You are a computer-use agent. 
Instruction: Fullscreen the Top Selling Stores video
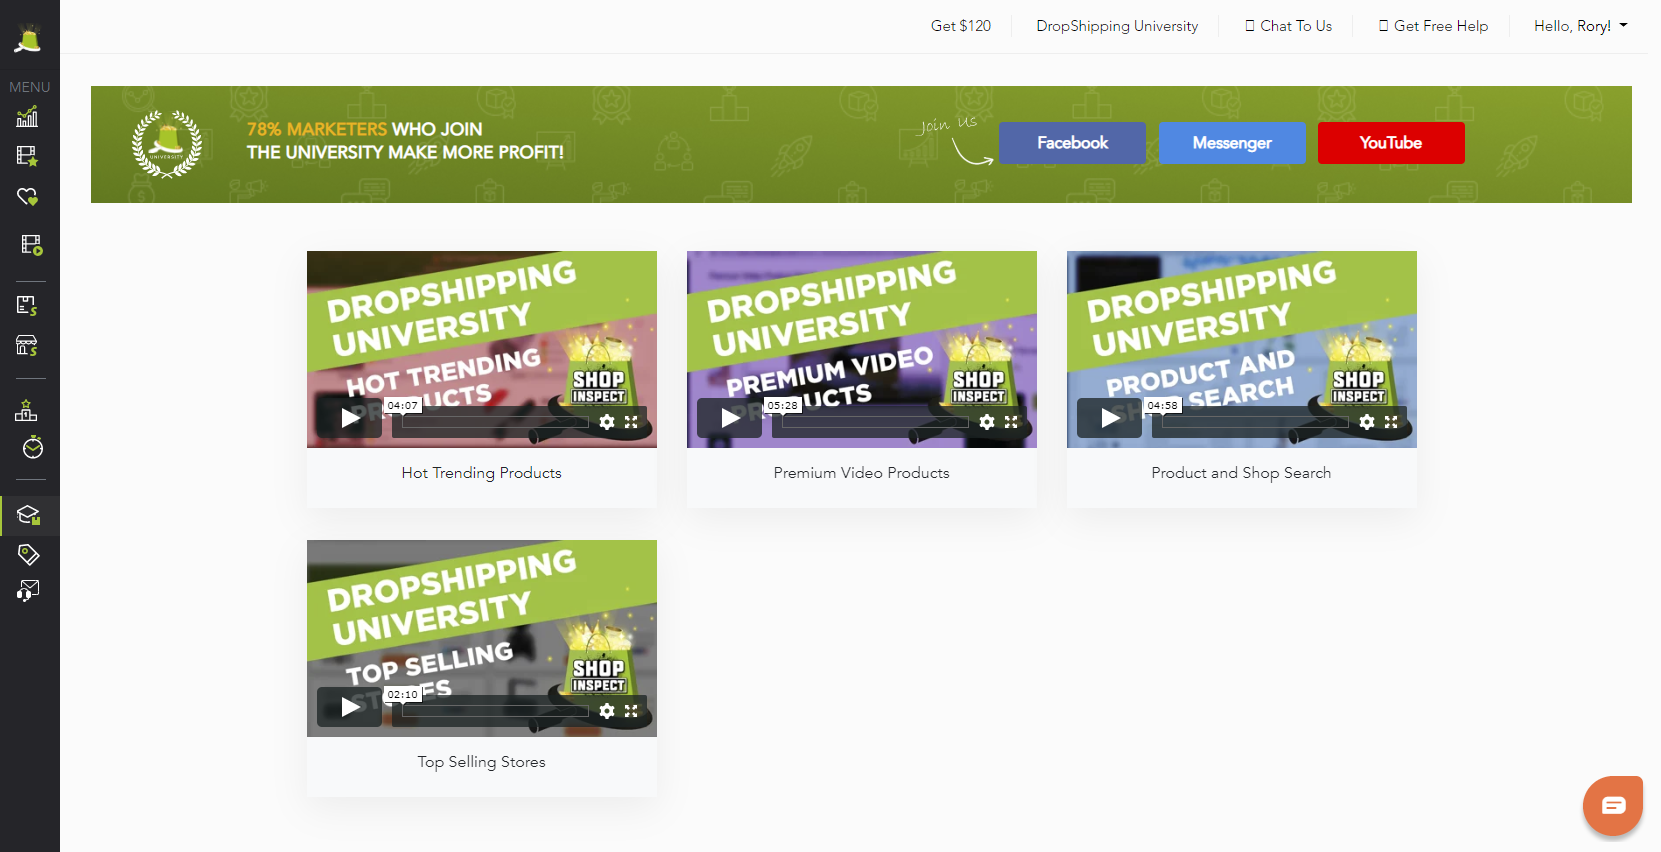tap(631, 711)
